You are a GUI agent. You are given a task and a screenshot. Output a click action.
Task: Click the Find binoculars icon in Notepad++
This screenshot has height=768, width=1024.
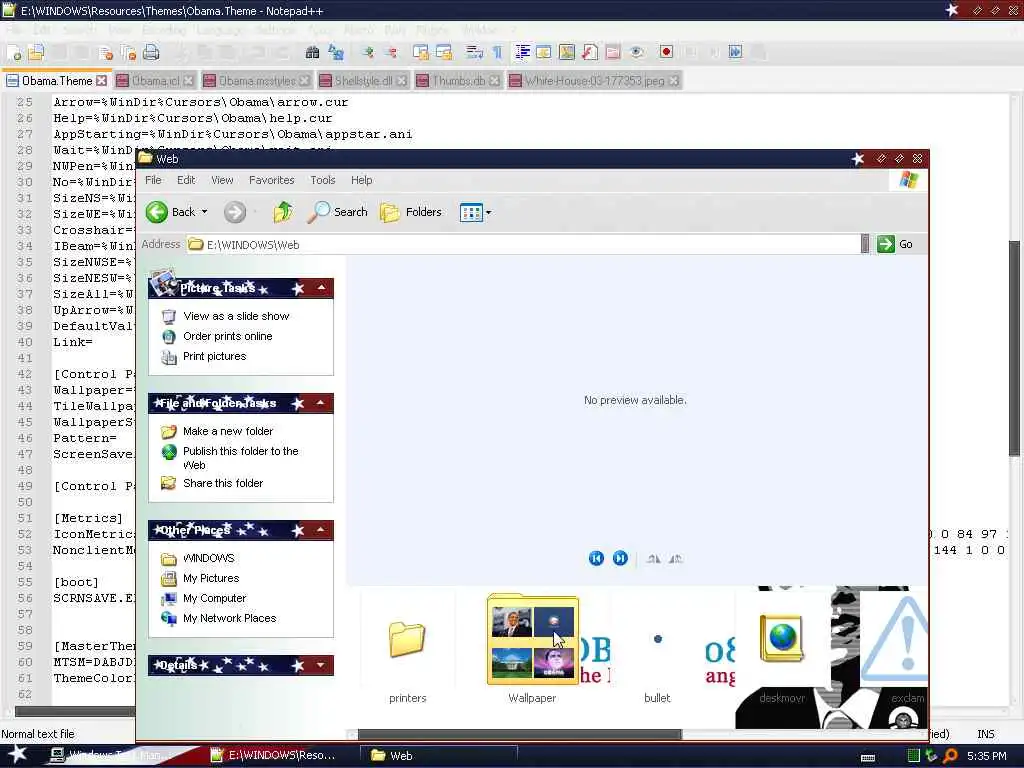point(313,52)
